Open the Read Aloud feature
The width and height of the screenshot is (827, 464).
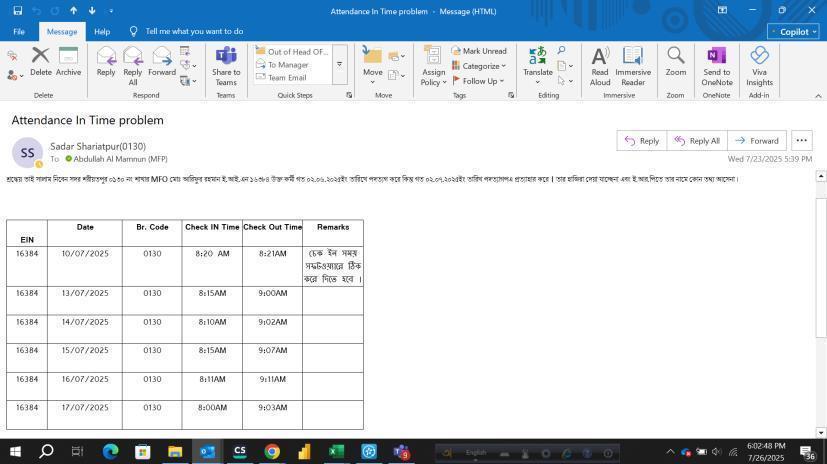[600, 62]
